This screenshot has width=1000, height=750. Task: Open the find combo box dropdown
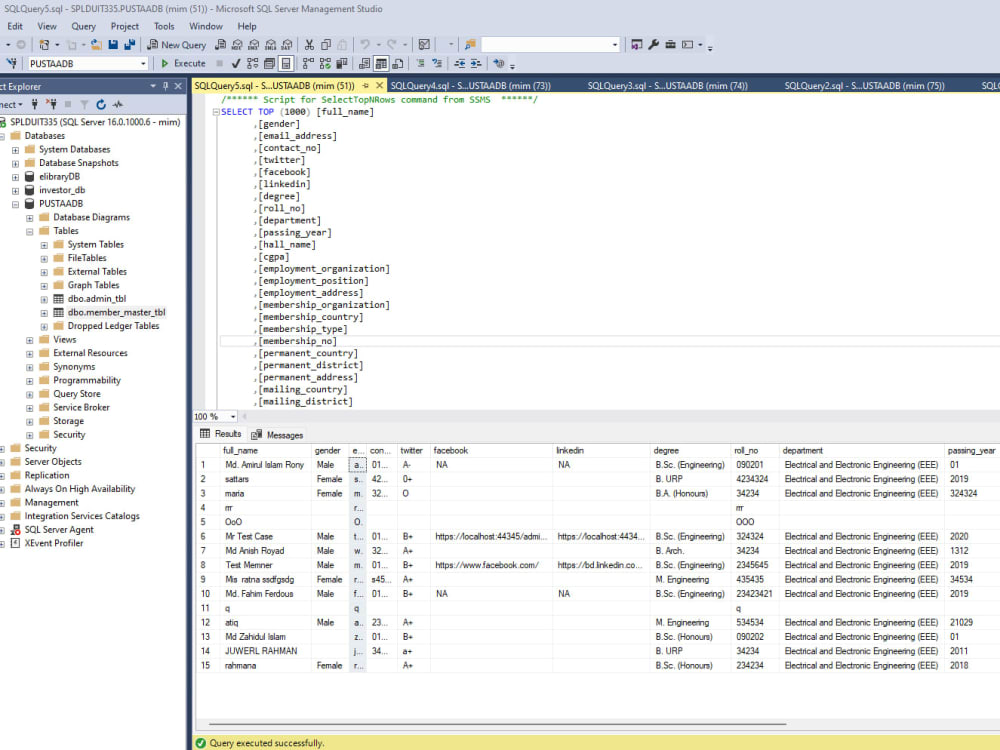point(615,45)
